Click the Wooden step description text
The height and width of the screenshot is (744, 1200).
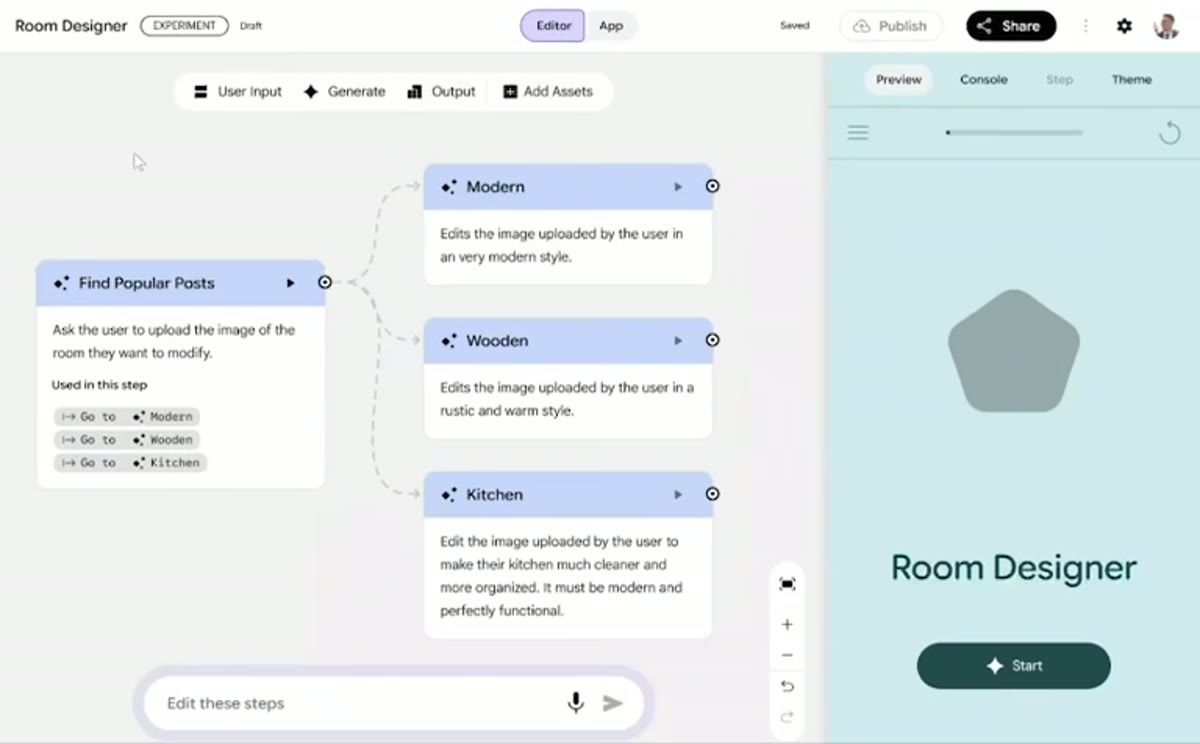[567, 399]
